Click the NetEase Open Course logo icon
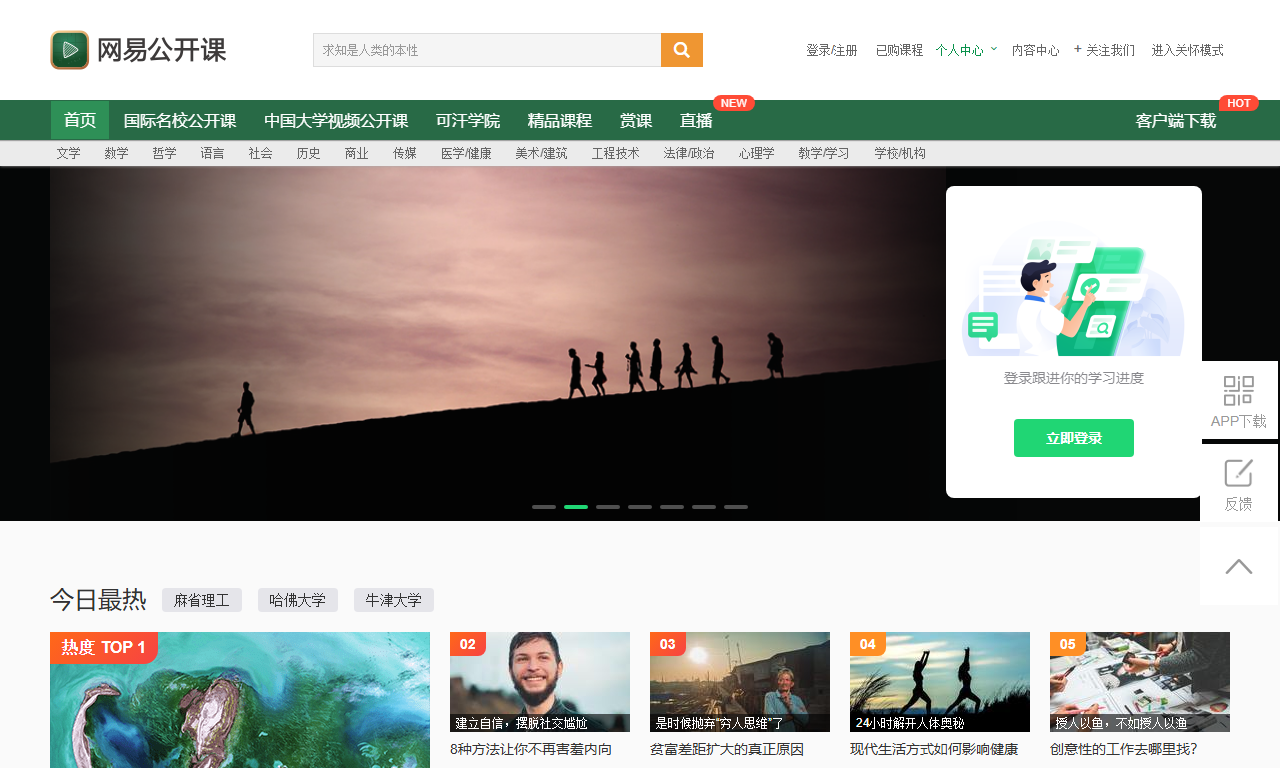This screenshot has height=768, width=1280. (x=70, y=50)
